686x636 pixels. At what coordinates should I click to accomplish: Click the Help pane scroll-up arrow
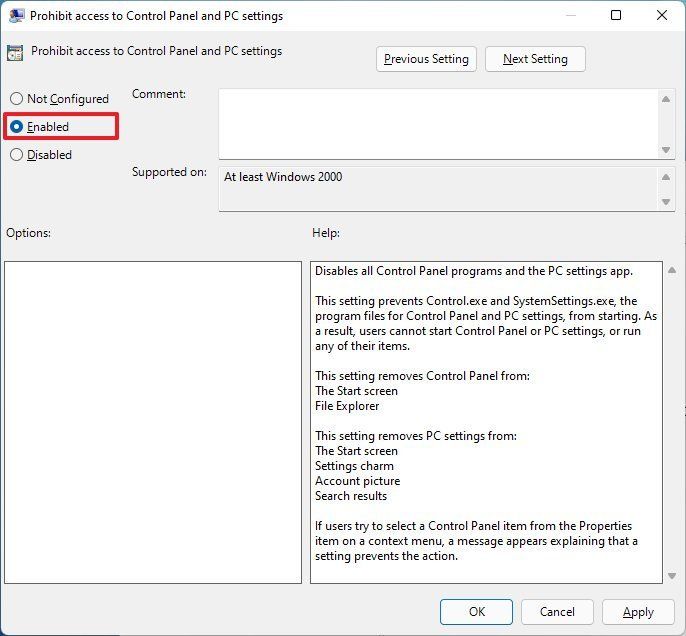pos(672,270)
